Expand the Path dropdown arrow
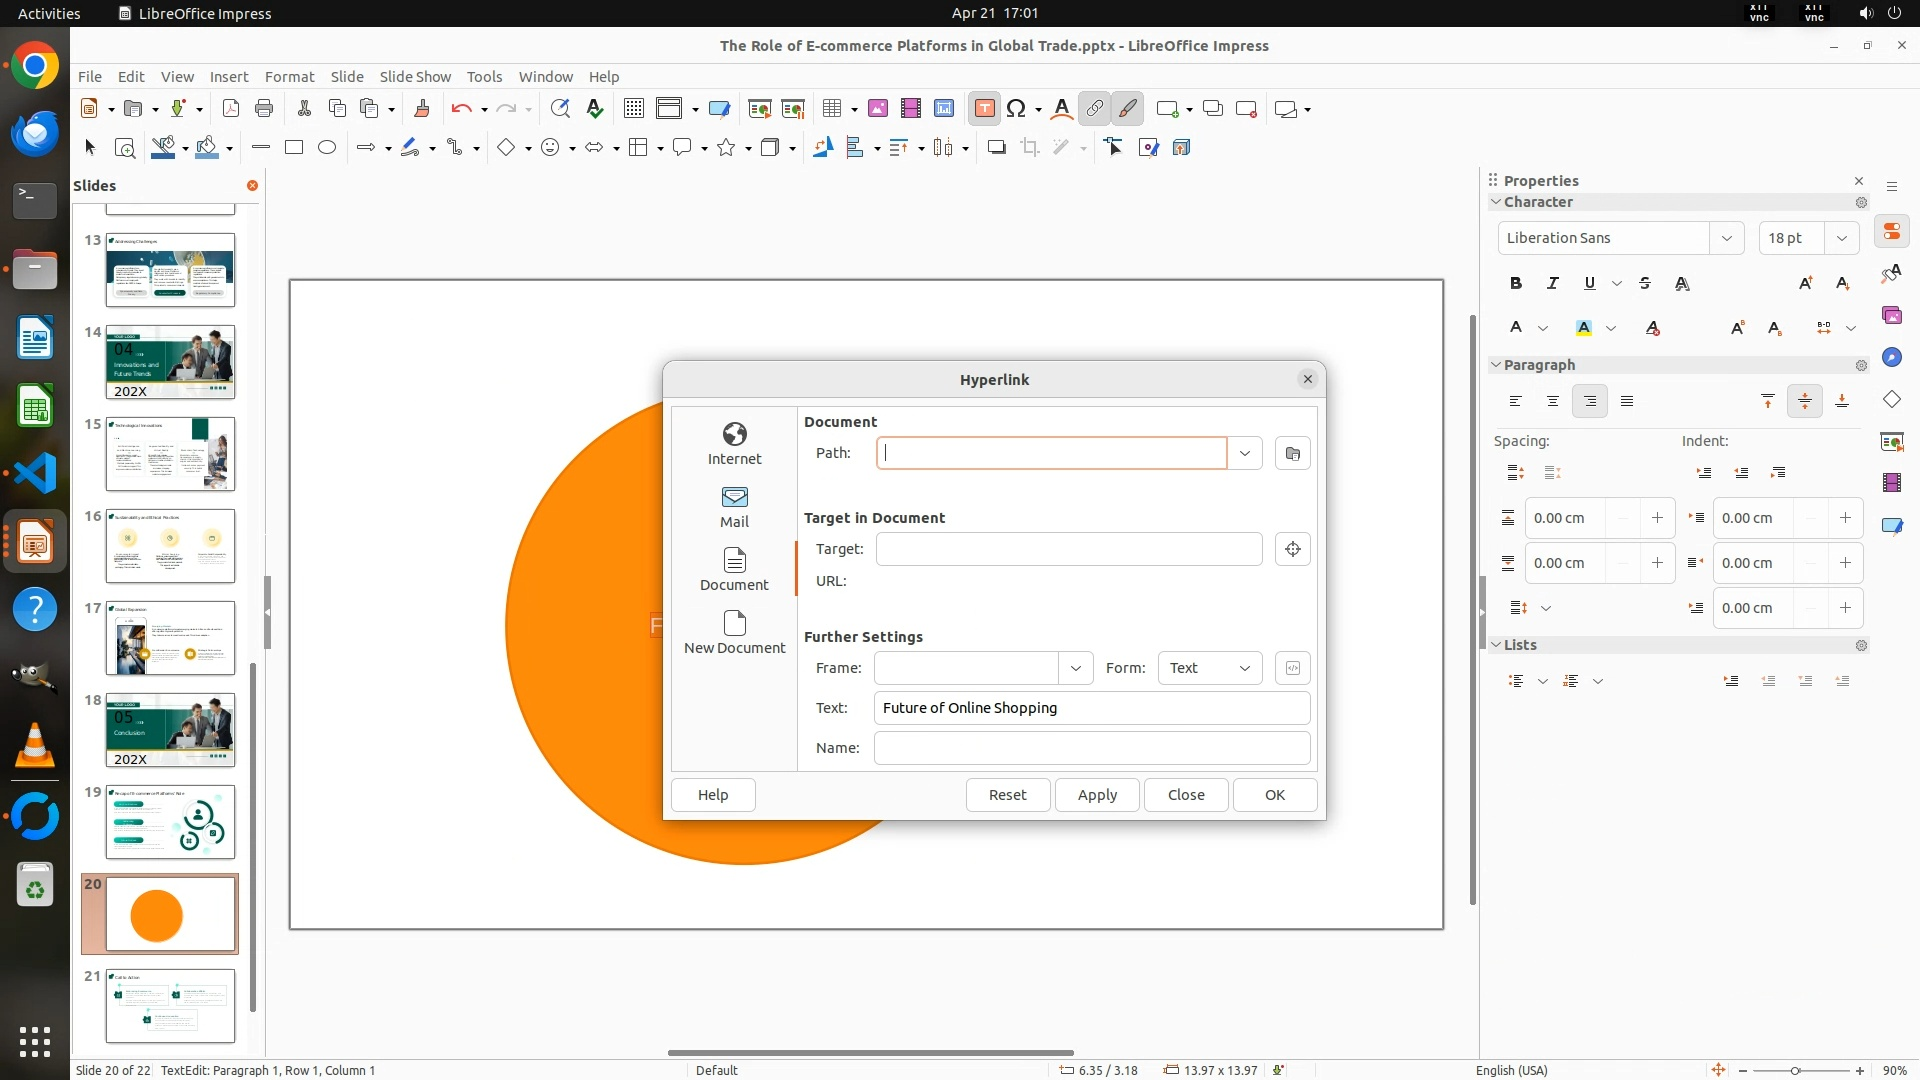 click(x=1244, y=453)
